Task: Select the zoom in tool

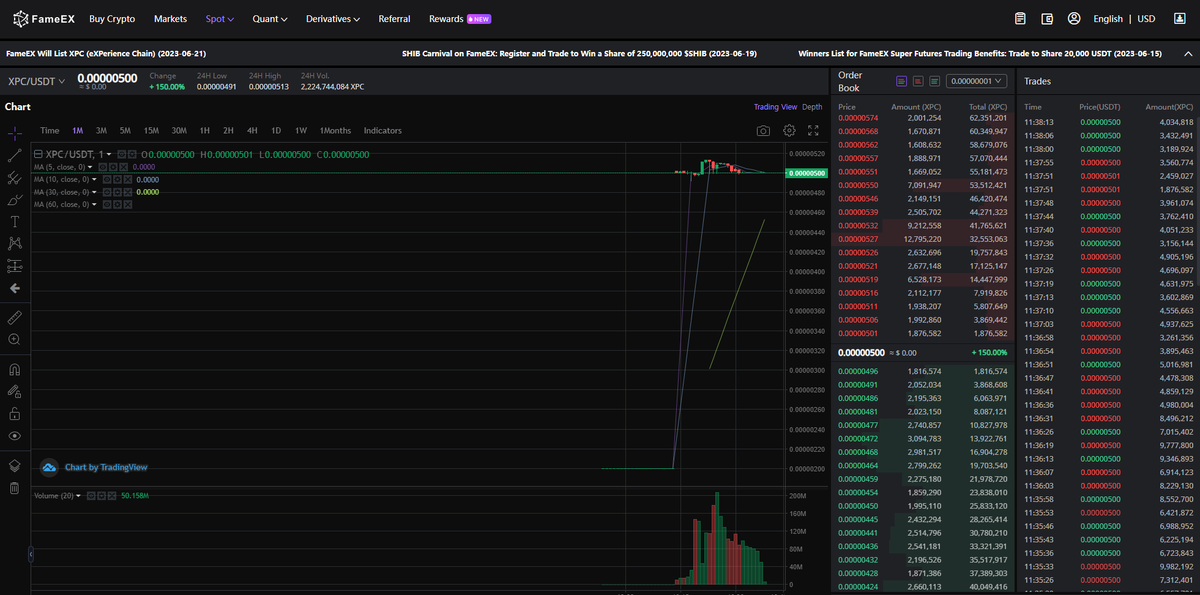Action: 14,340
